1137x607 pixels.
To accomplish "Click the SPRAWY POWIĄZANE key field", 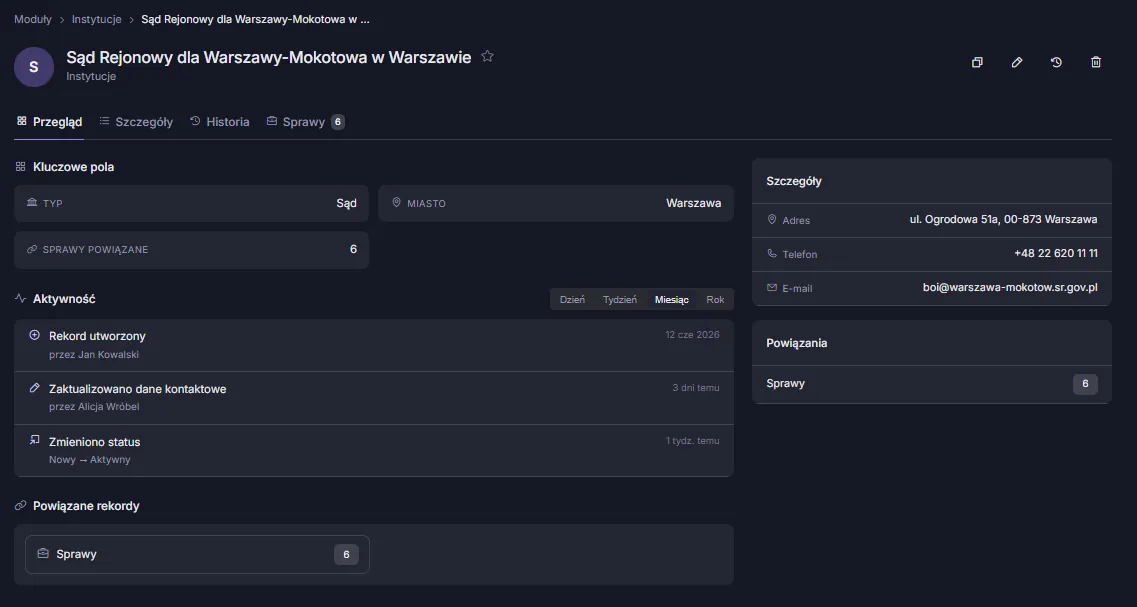I will pyautogui.click(x=191, y=249).
